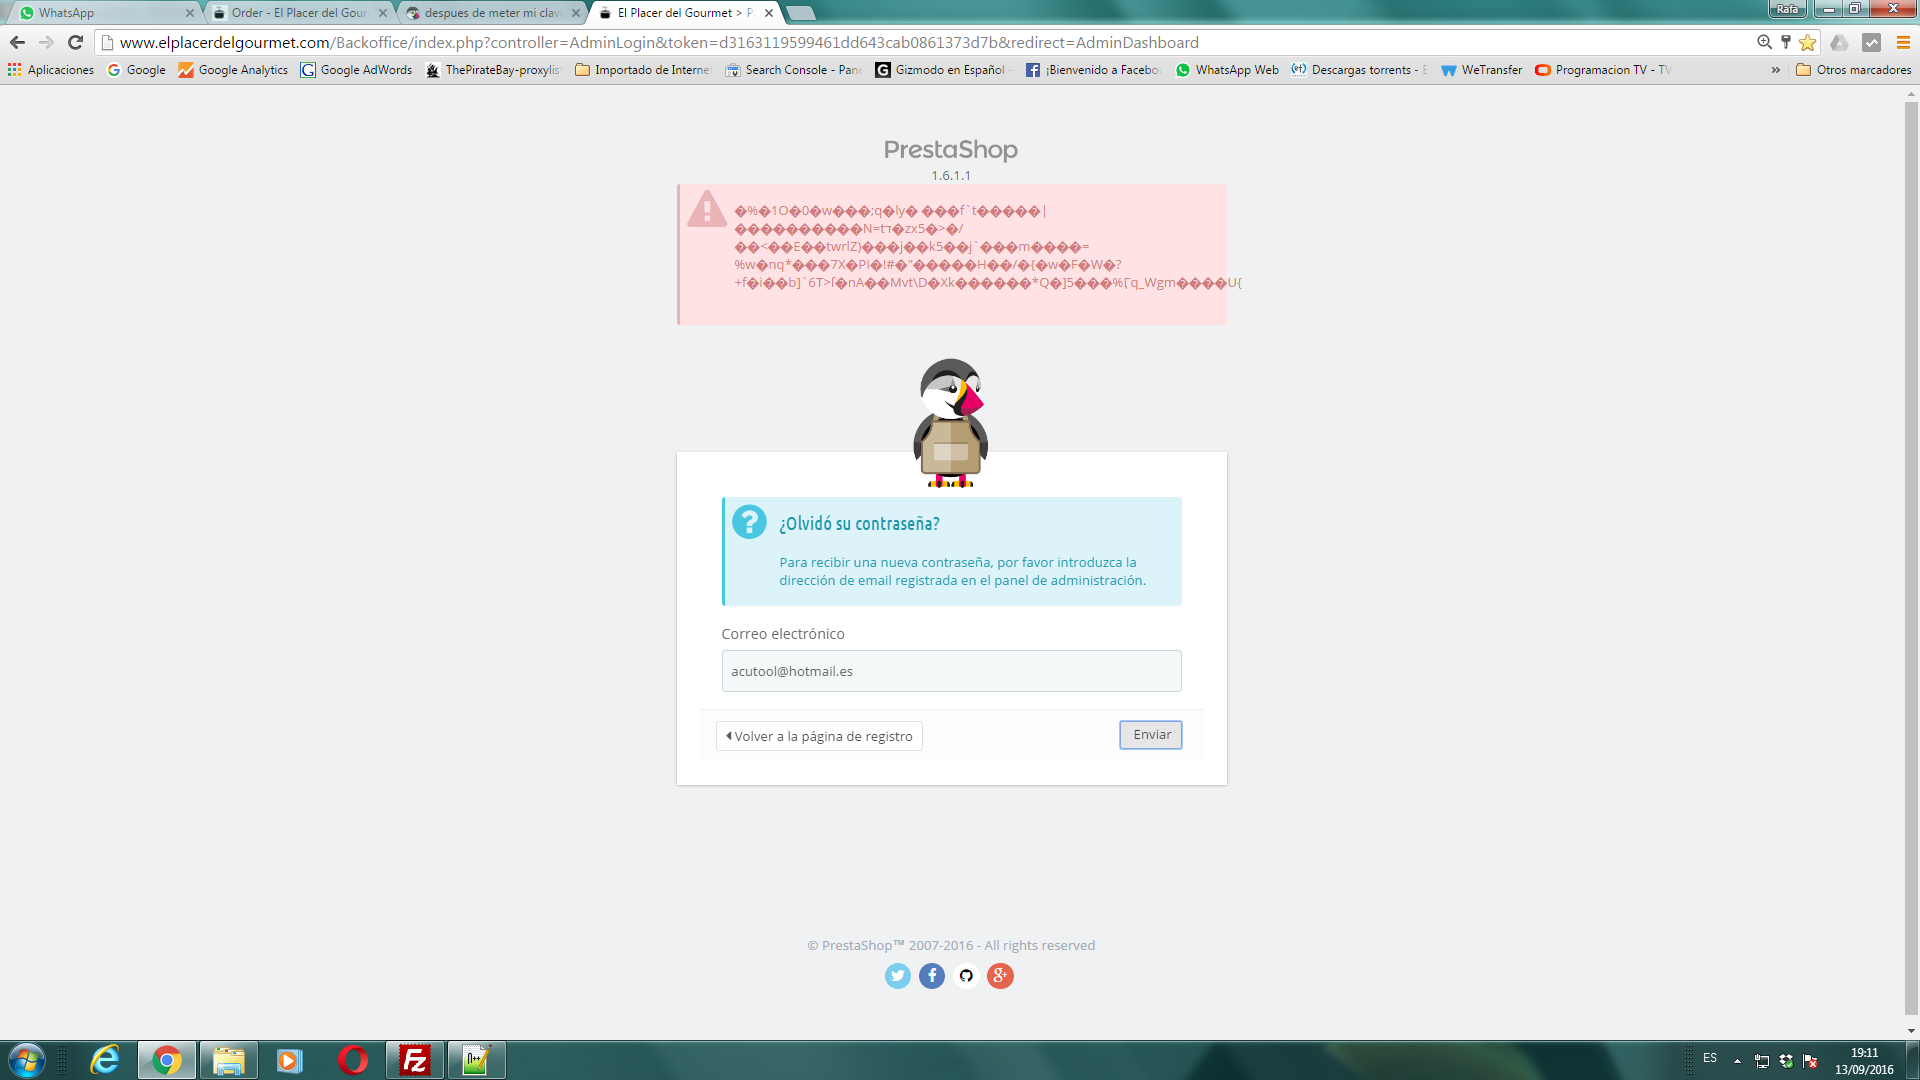Screen dimensions: 1920x1080
Task: Launch FileZilla from the taskbar
Action: tap(414, 1060)
